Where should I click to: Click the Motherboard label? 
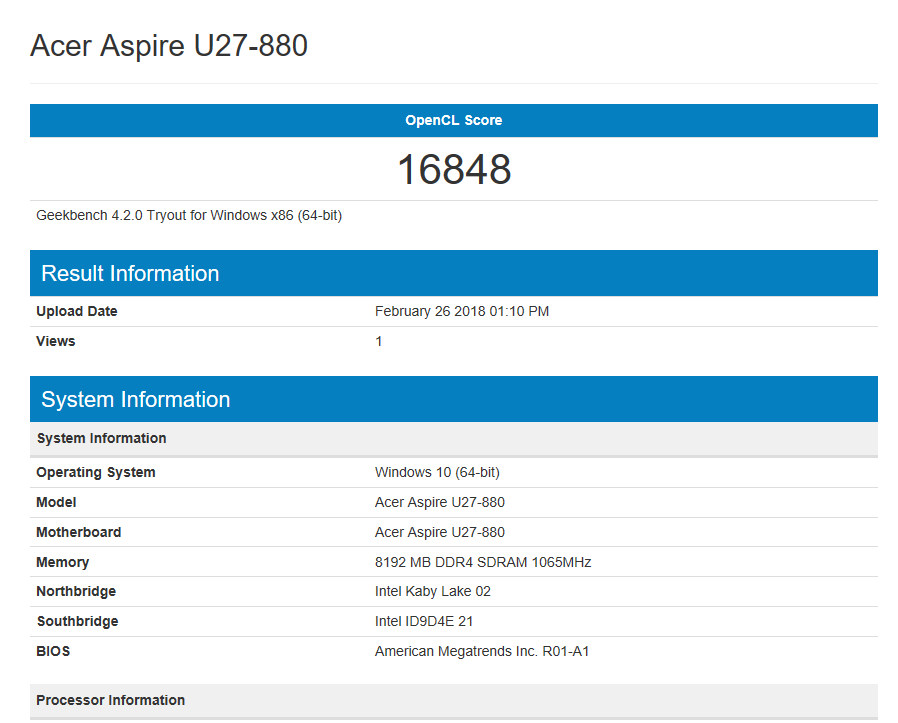pyautogui.click(x=78, y=532)
